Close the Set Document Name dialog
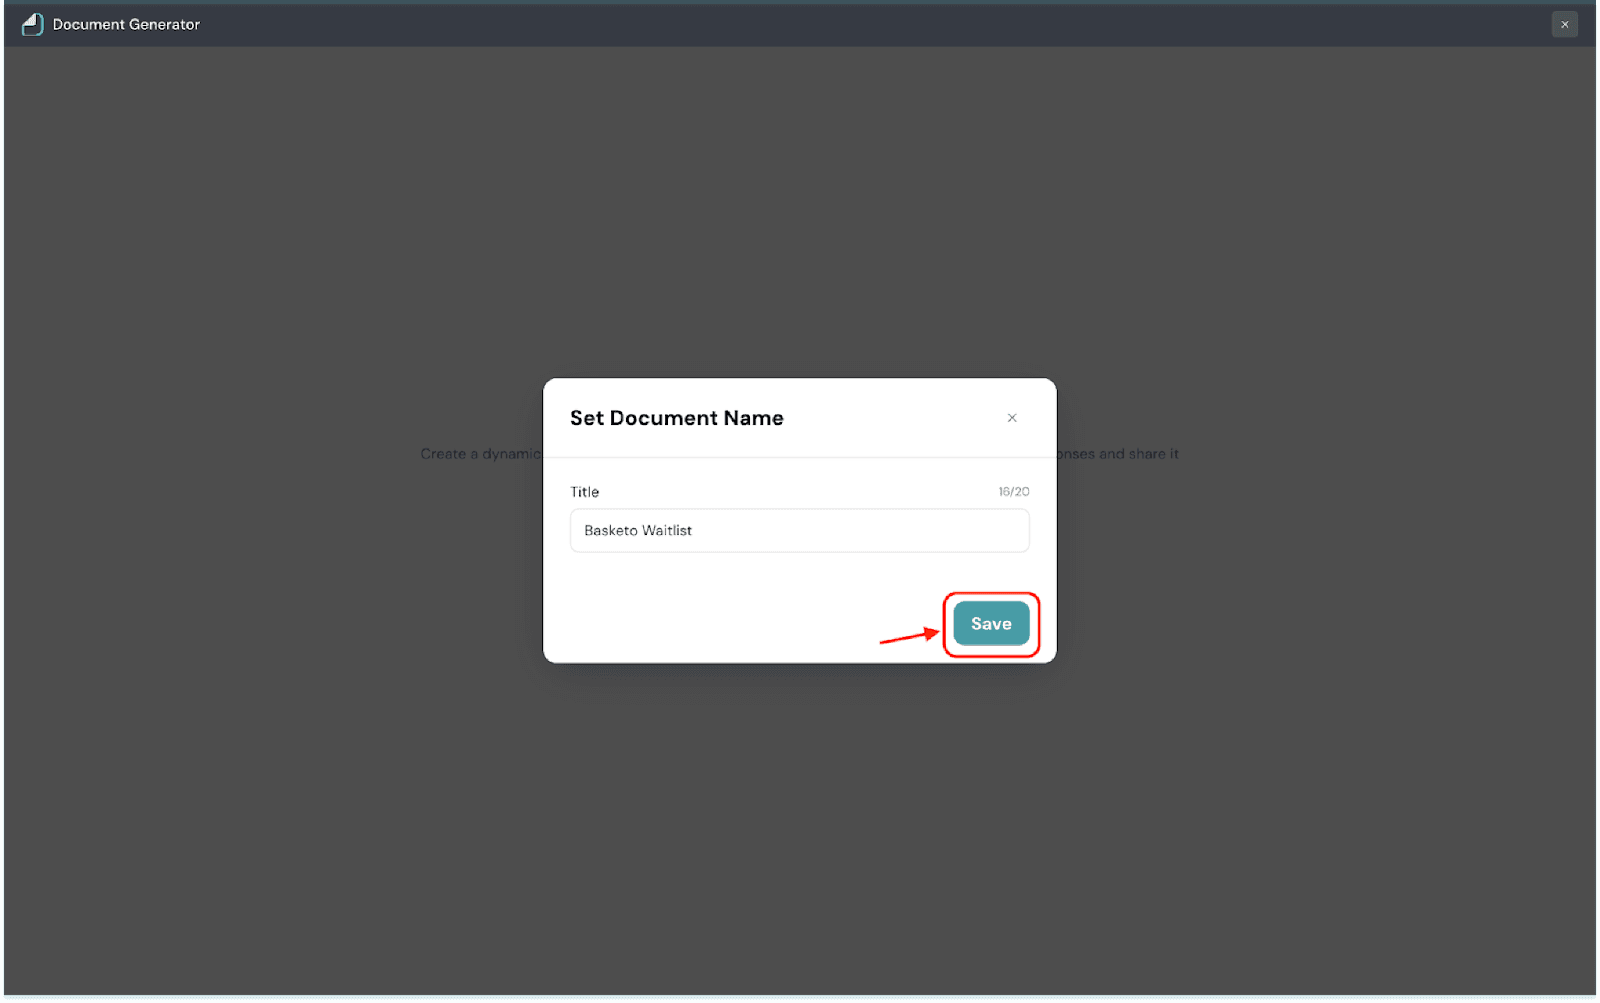Image resolution: width=1600 pixels, height=1003 pixels. [1012, 418]
